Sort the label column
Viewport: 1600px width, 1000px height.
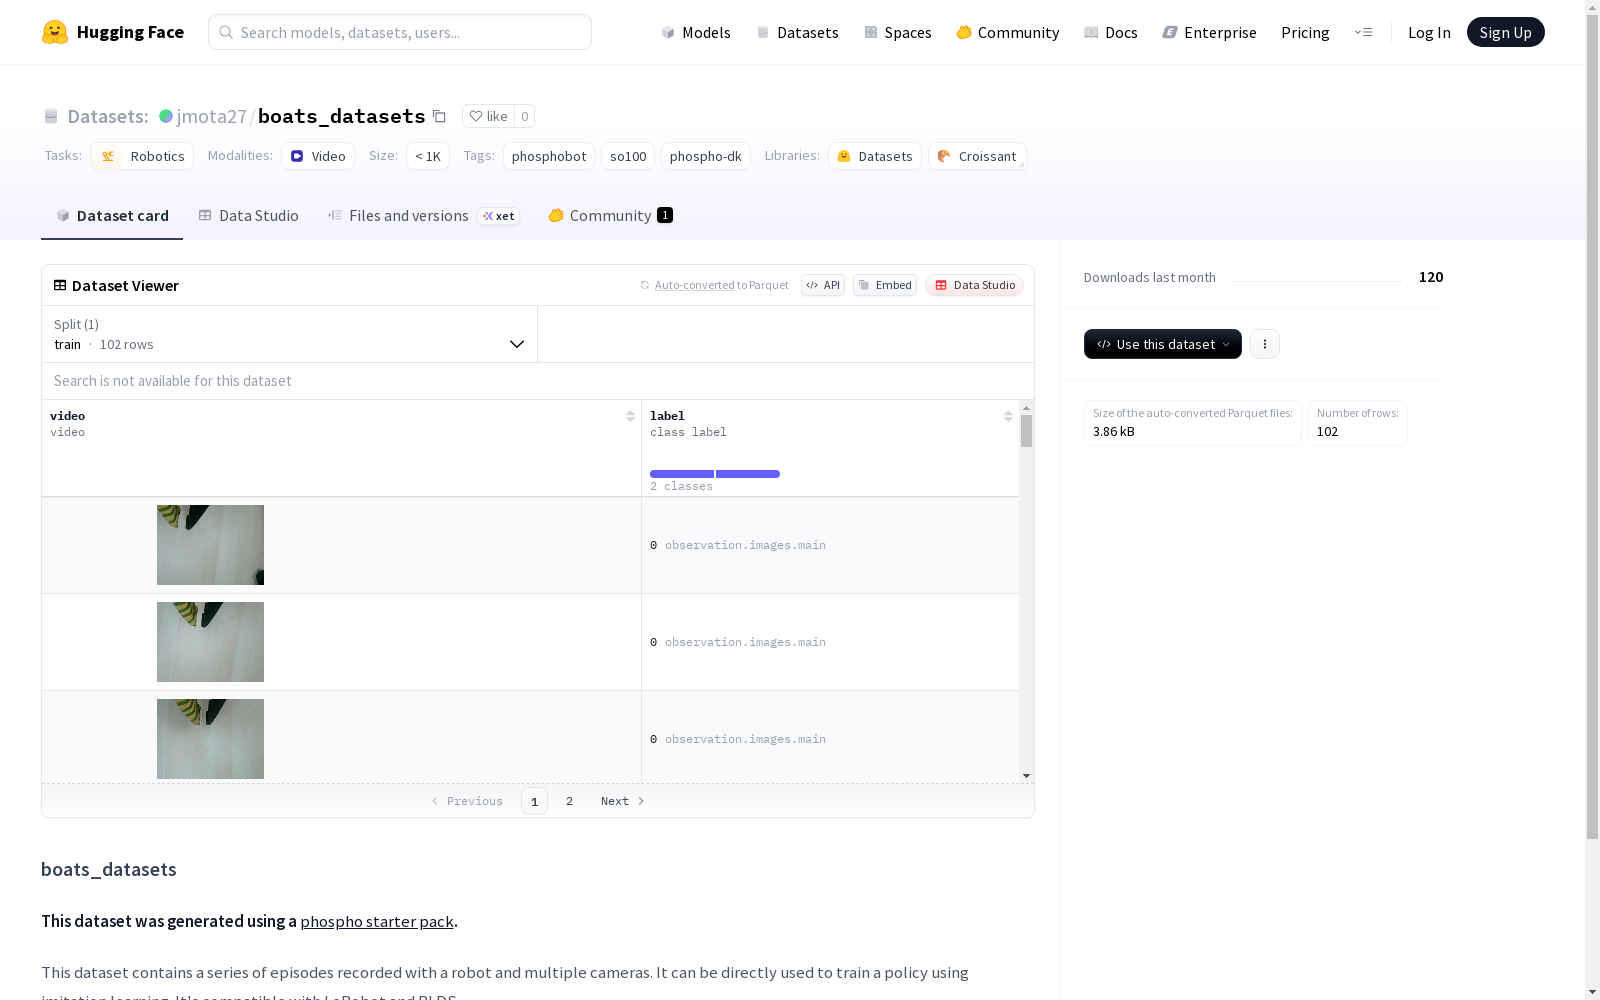click(x=1008, y=416)
